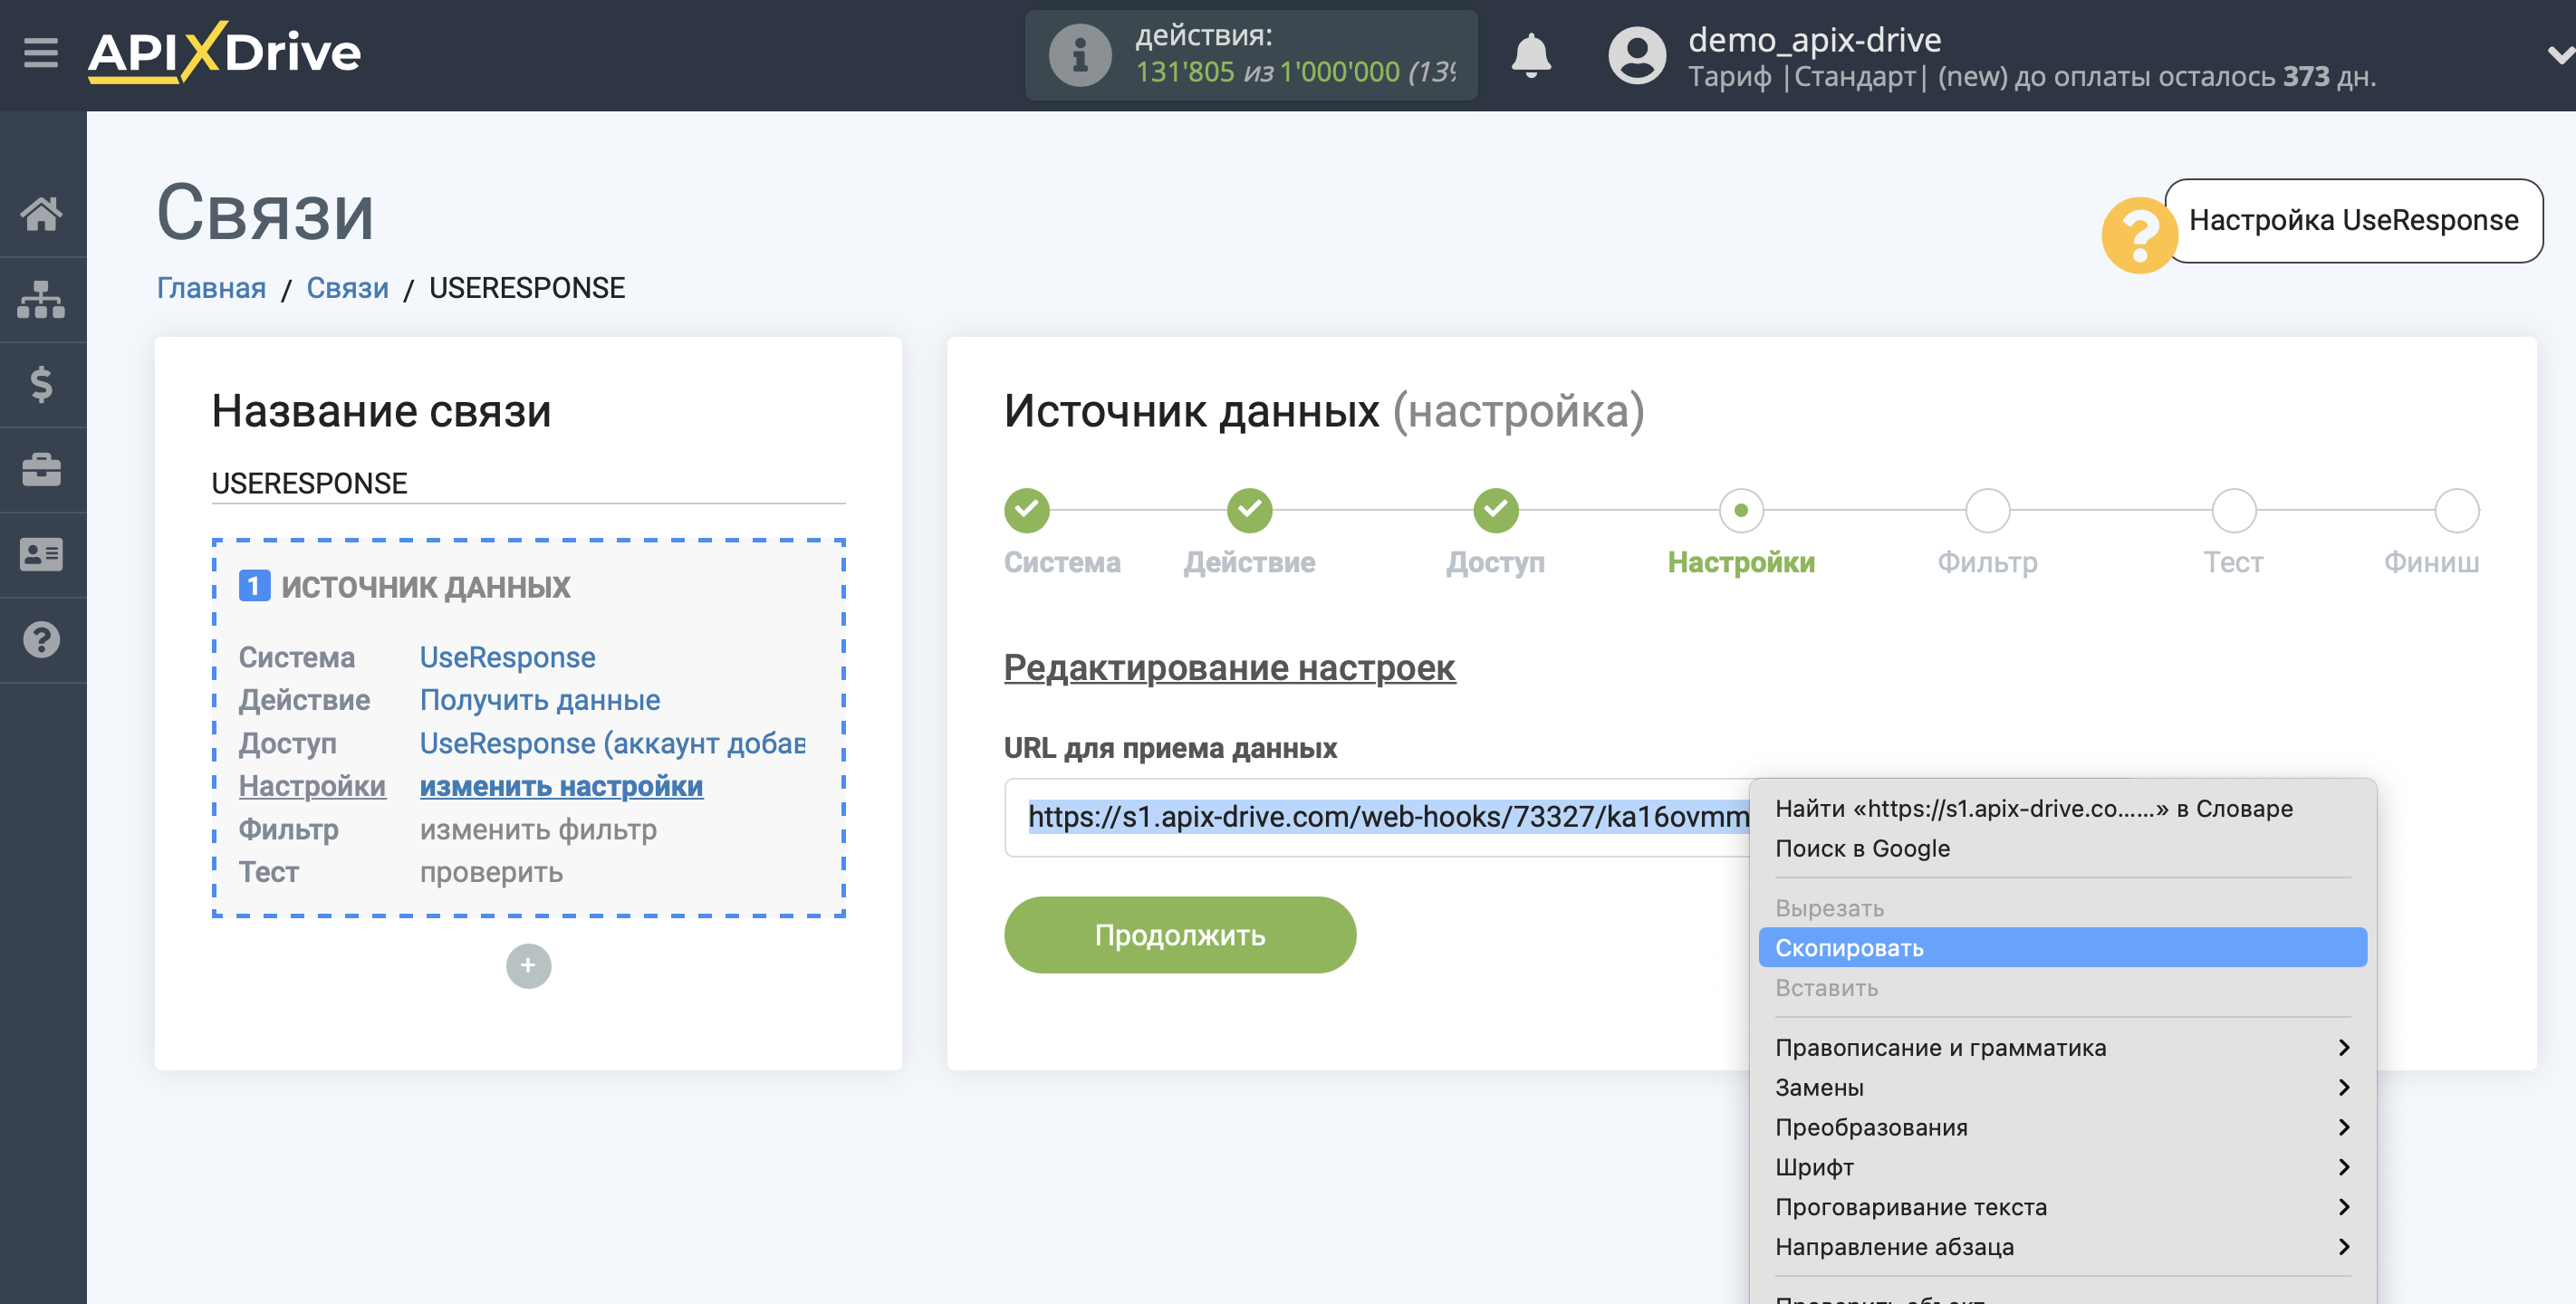2576x1304 pixels.
Task: Expand Правописание и грамматика submenu
Action: tap(2062, 1048)
